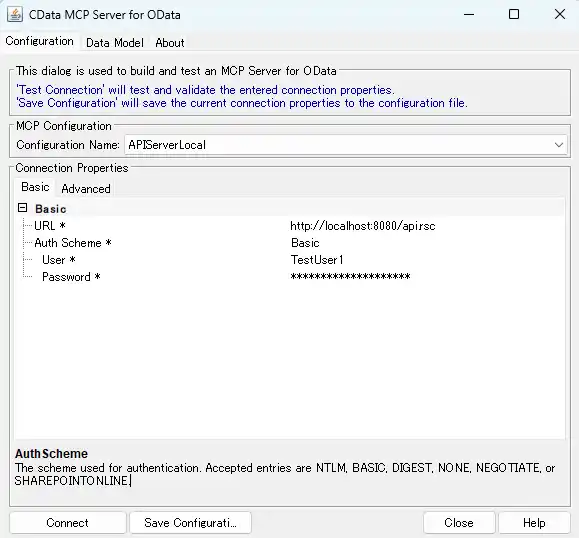The image size is (579, 538).
Task: Click the Save Configuration button
Action: click(x=190, y=522)
